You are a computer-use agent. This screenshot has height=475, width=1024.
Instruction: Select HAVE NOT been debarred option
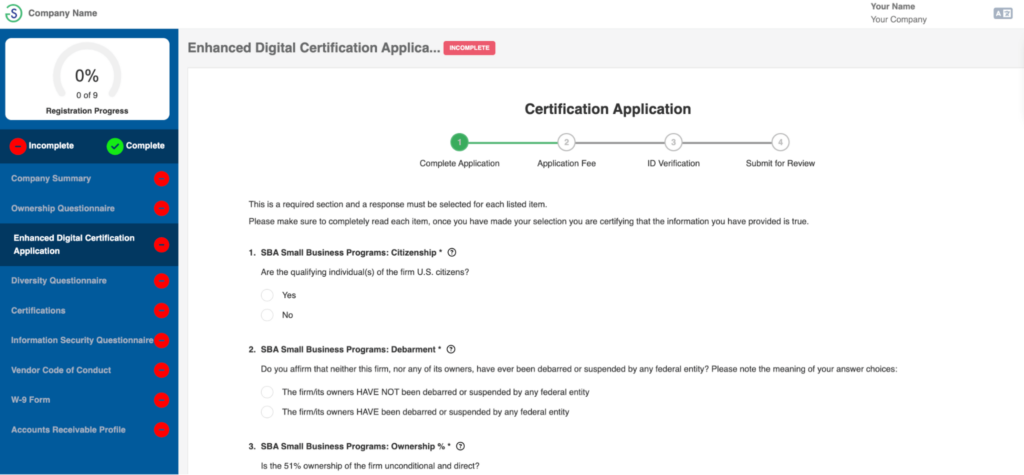[267, 392]
